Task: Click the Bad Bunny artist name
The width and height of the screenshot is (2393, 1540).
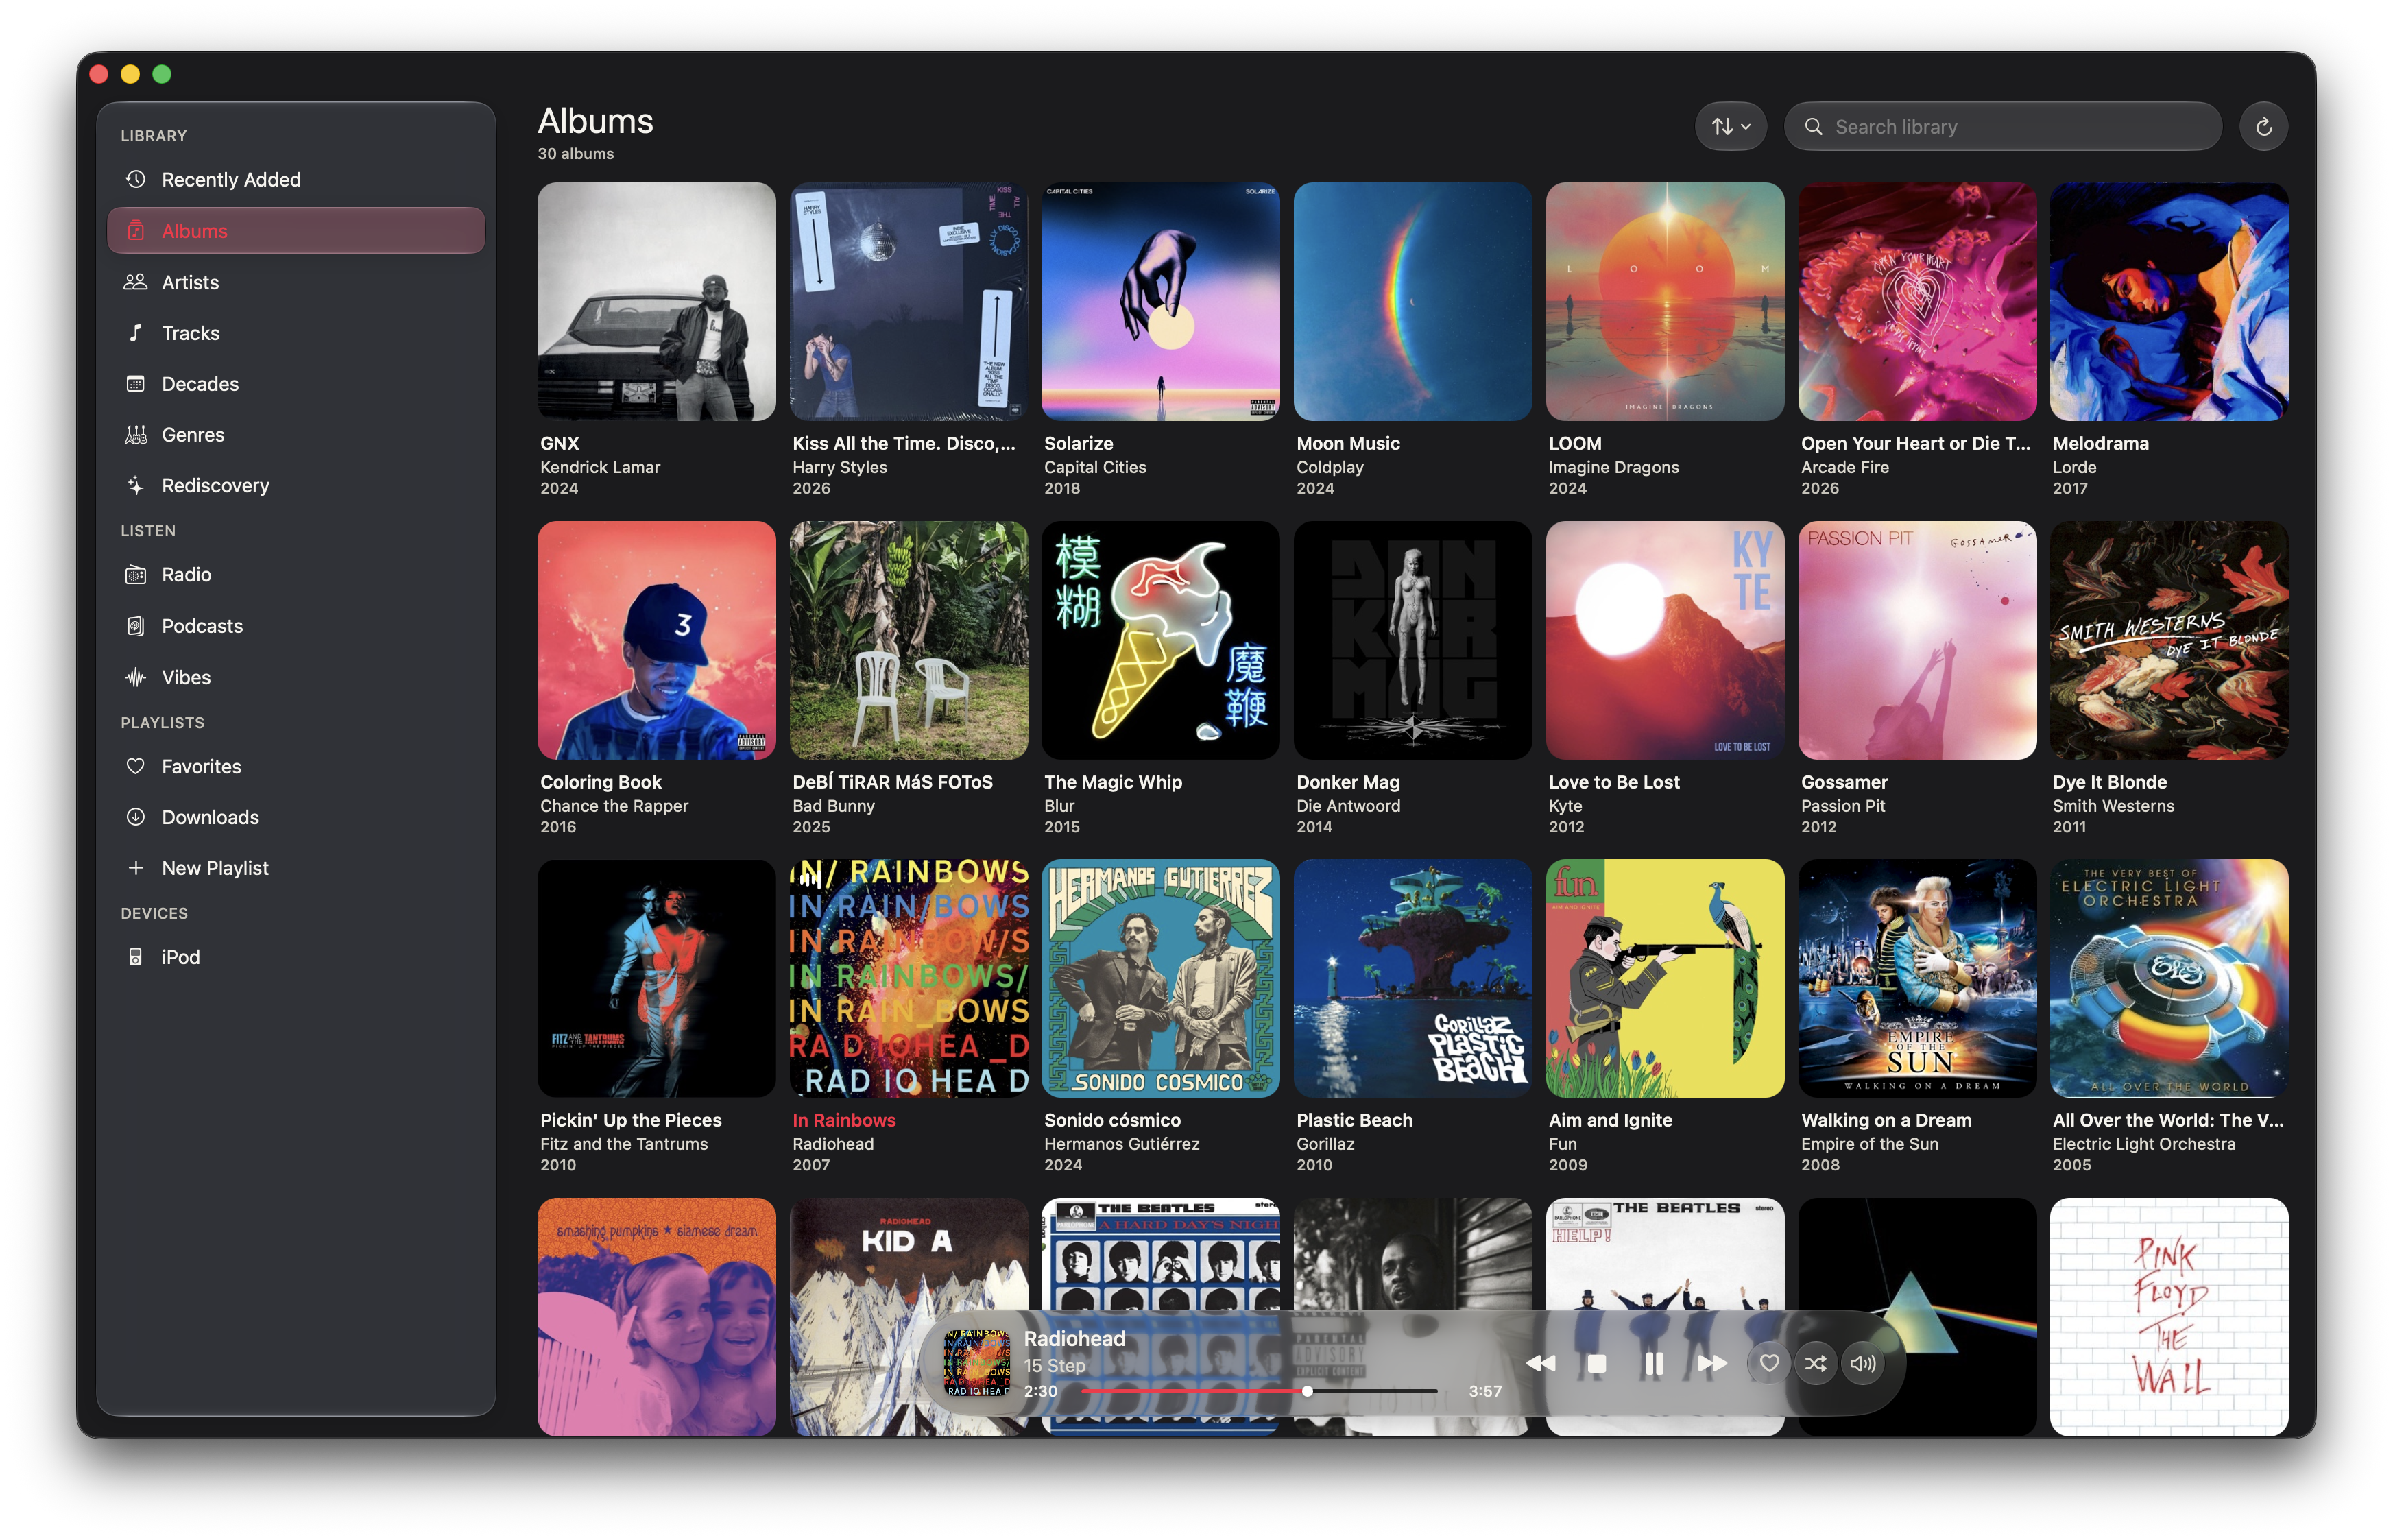Action: pyautogui.click(x=833, y=806)
